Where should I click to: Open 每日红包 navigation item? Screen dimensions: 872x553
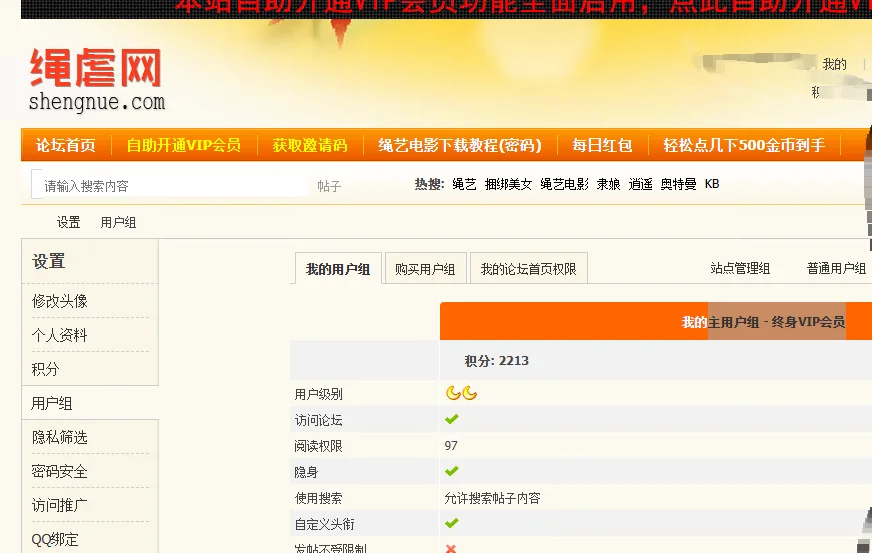click(602, 145)
